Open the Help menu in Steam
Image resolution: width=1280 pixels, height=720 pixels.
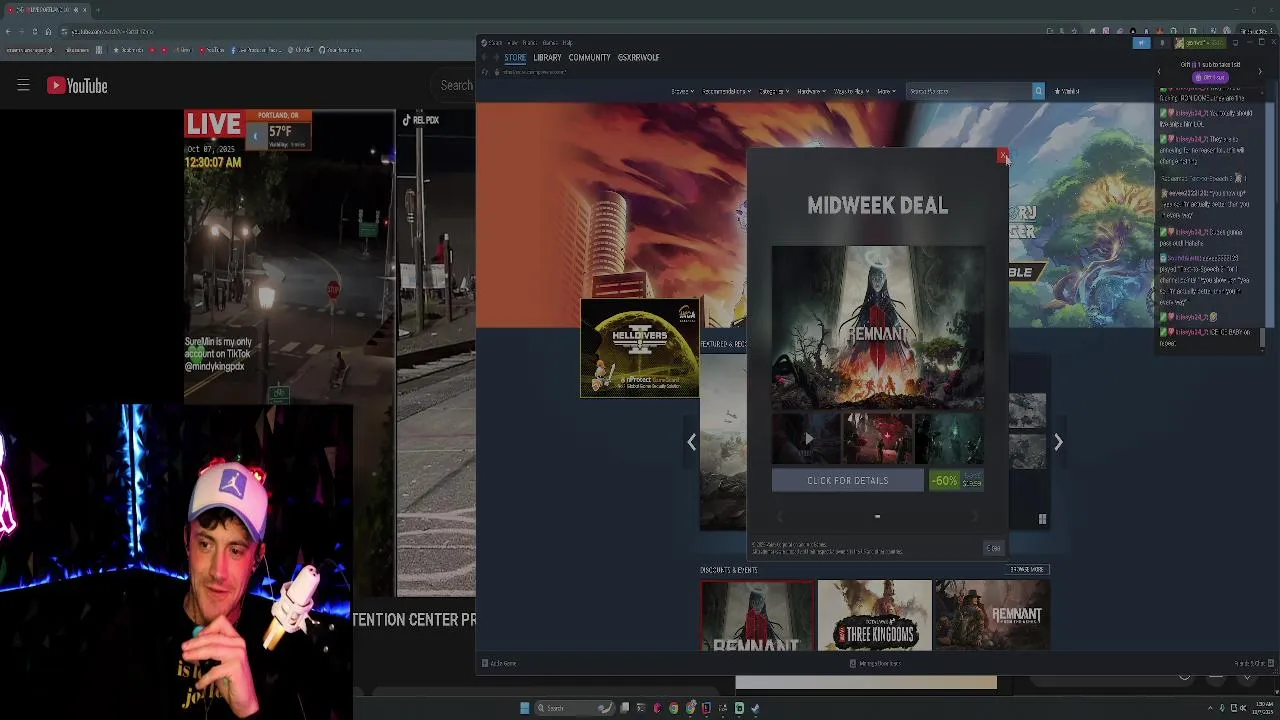point(567,43)
